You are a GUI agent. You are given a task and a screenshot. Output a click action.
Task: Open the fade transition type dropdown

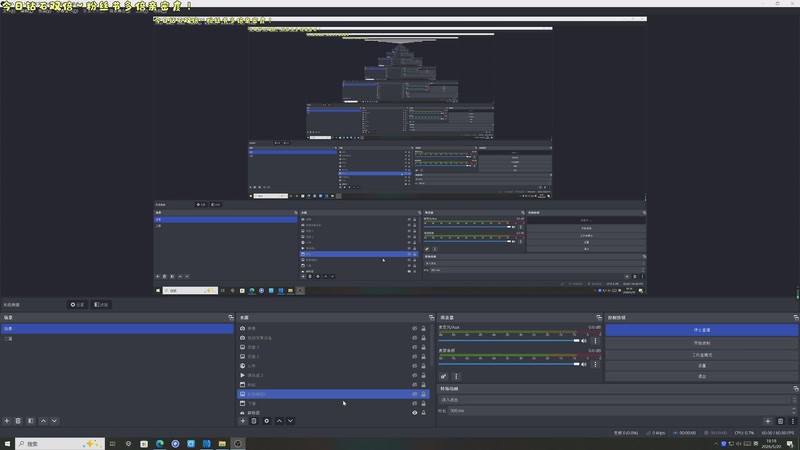point(617,400)
